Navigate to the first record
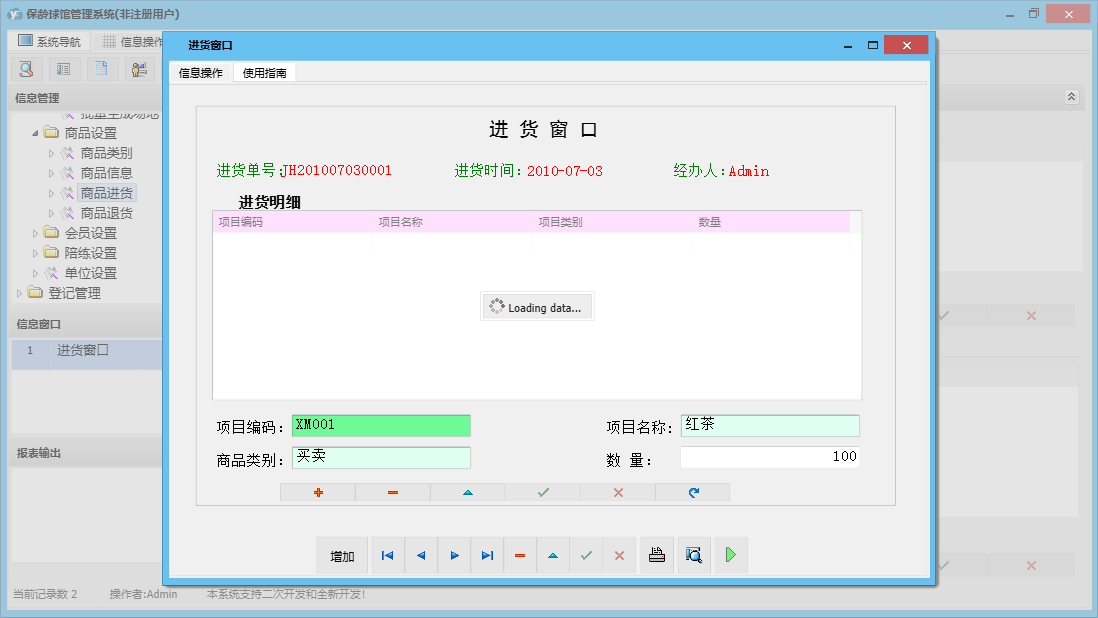The image size is (1098, 618). point(387,555)
